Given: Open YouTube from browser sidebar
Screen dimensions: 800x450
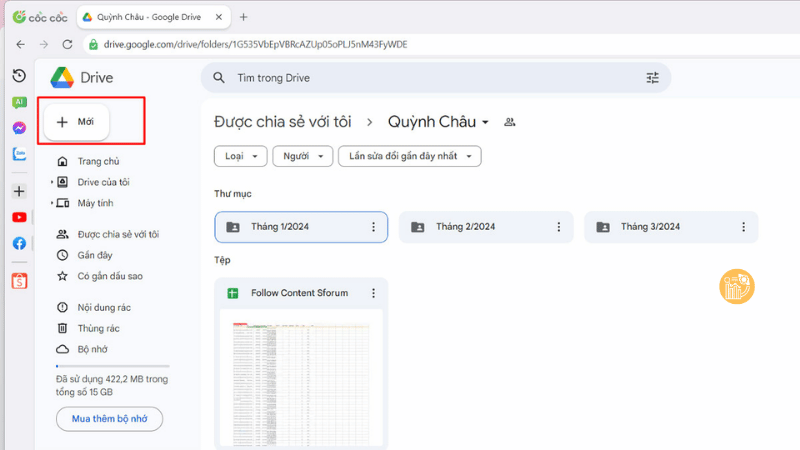Looking at the screenshot, I should coord(19,217).
